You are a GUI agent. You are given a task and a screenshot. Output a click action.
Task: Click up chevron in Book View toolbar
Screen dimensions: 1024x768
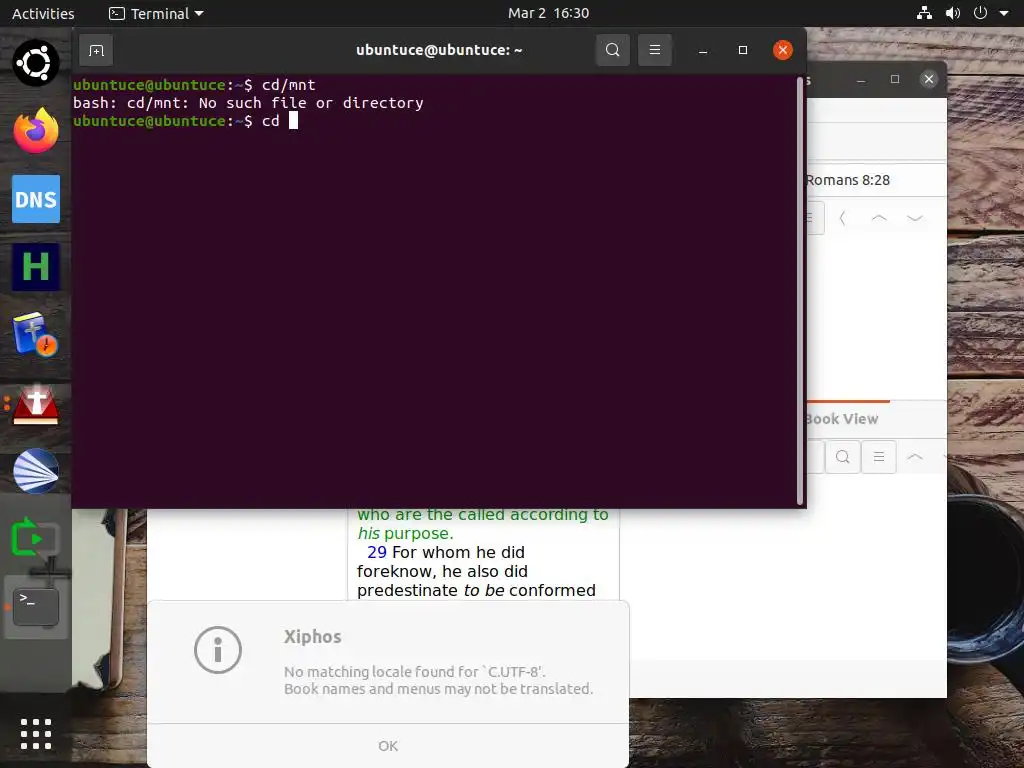click(x=915, y=457)
